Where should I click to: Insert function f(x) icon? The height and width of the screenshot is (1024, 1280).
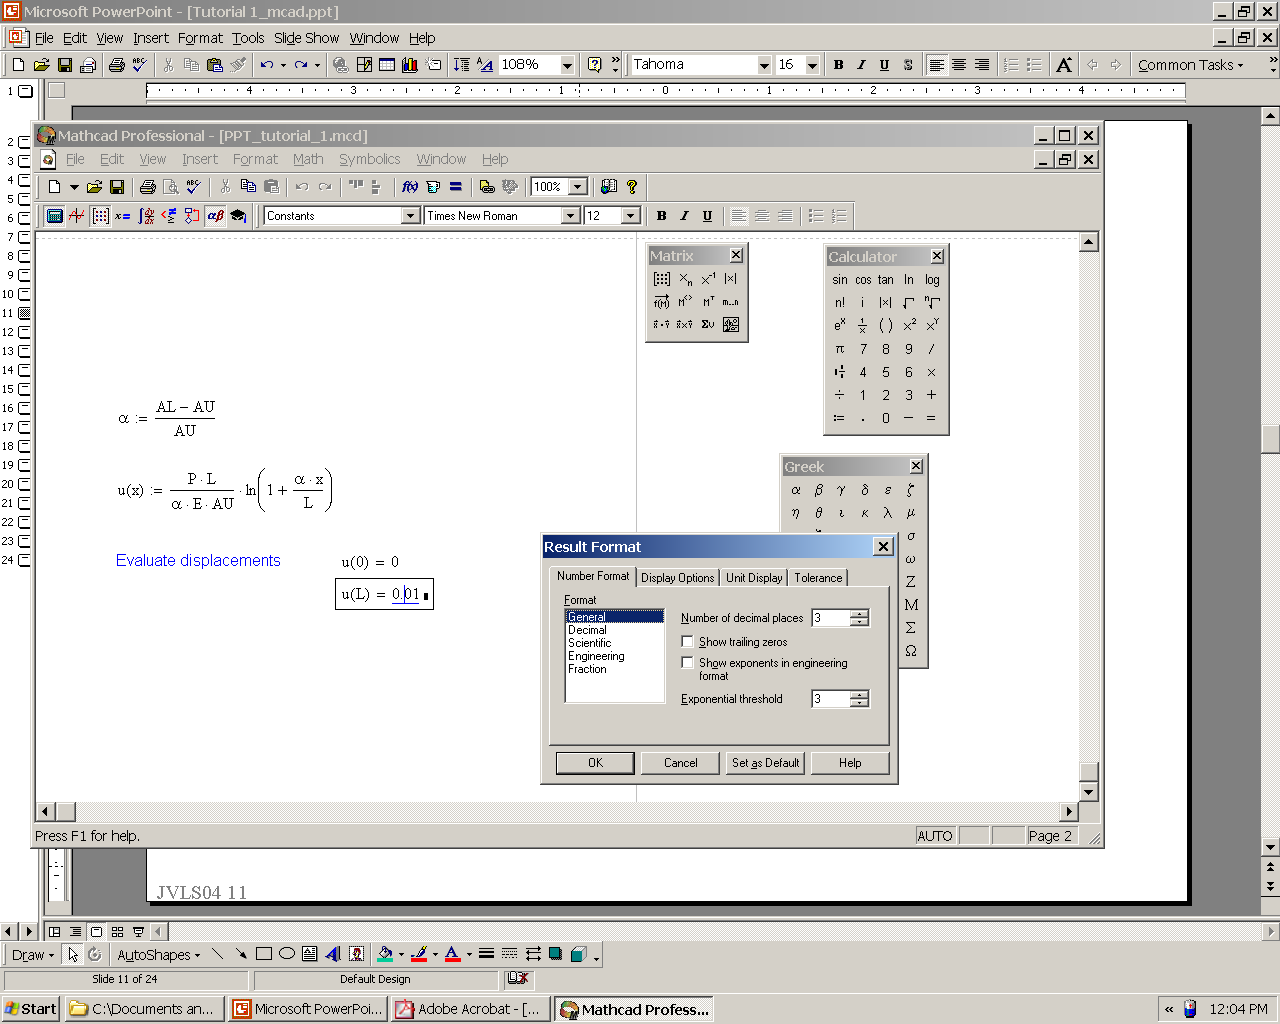click(410, 187)
